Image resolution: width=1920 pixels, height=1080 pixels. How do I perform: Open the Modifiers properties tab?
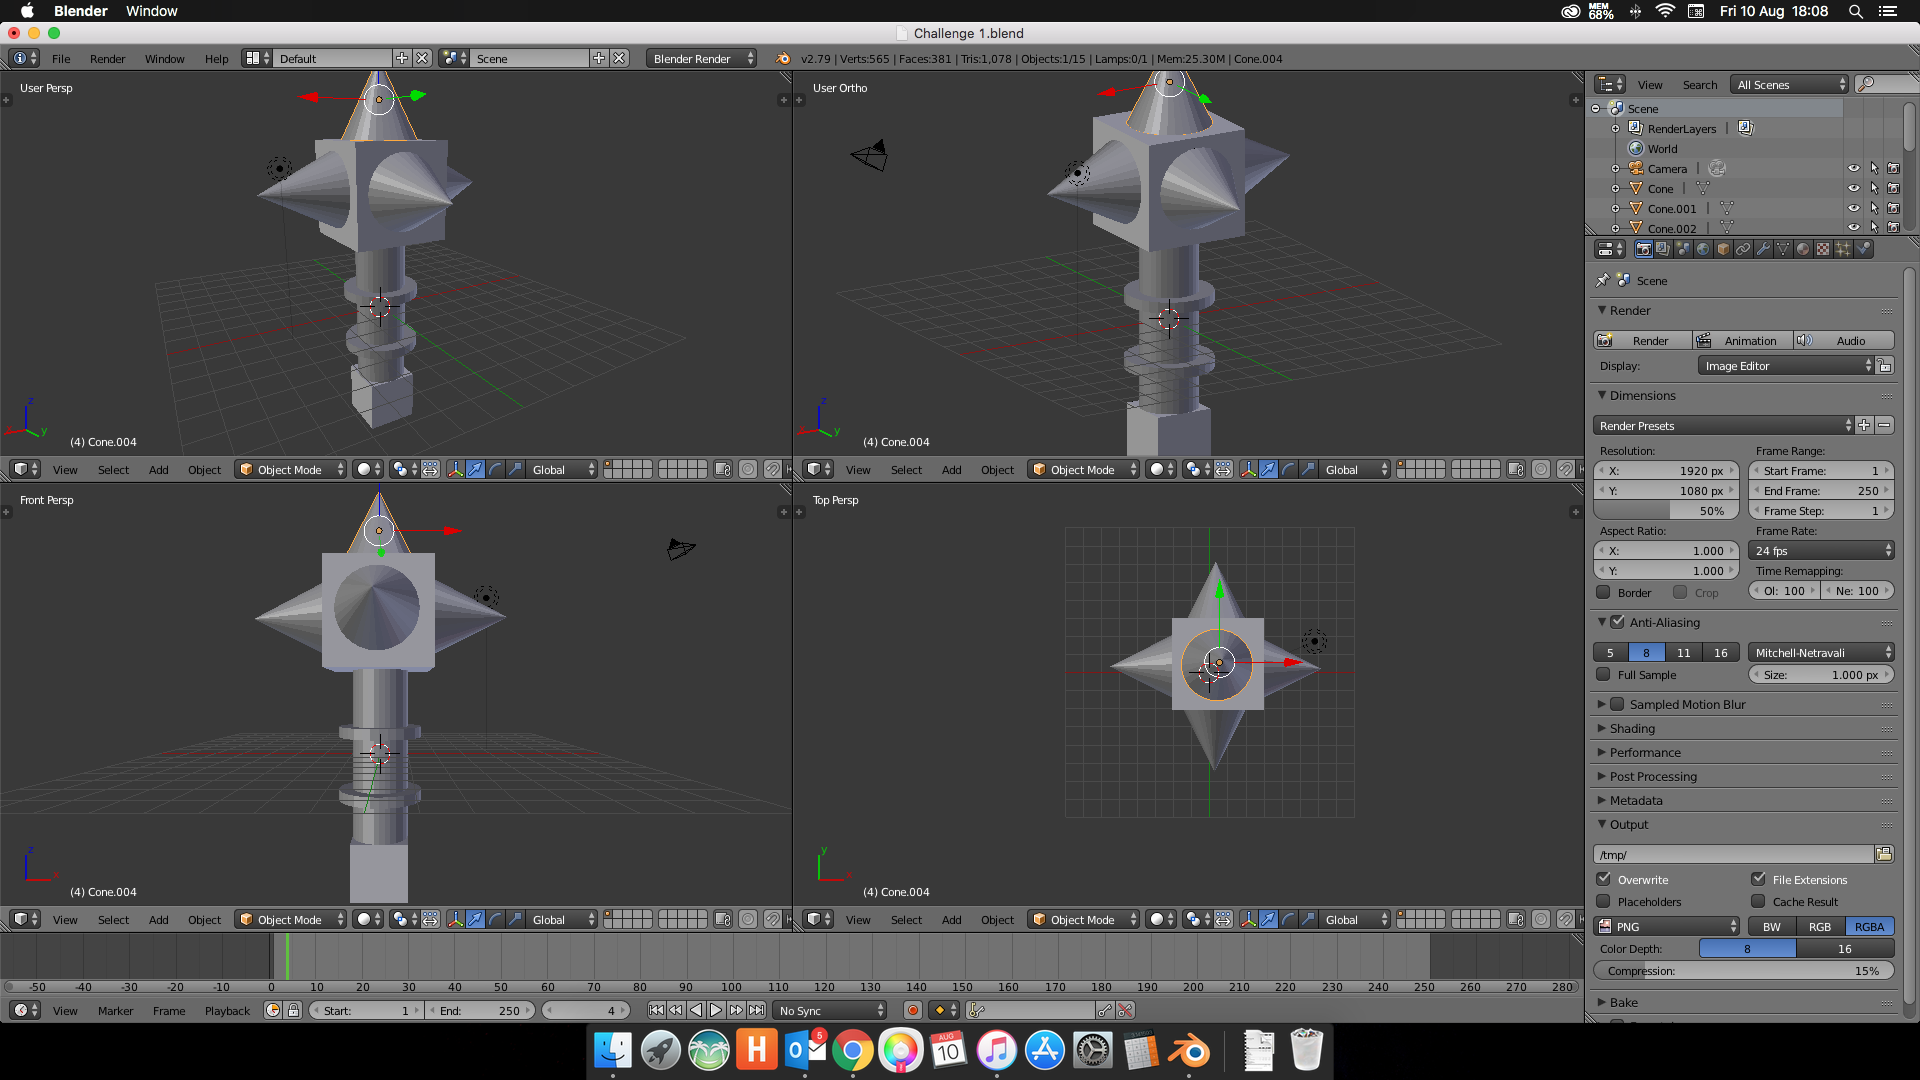(x=1763, y=249)
